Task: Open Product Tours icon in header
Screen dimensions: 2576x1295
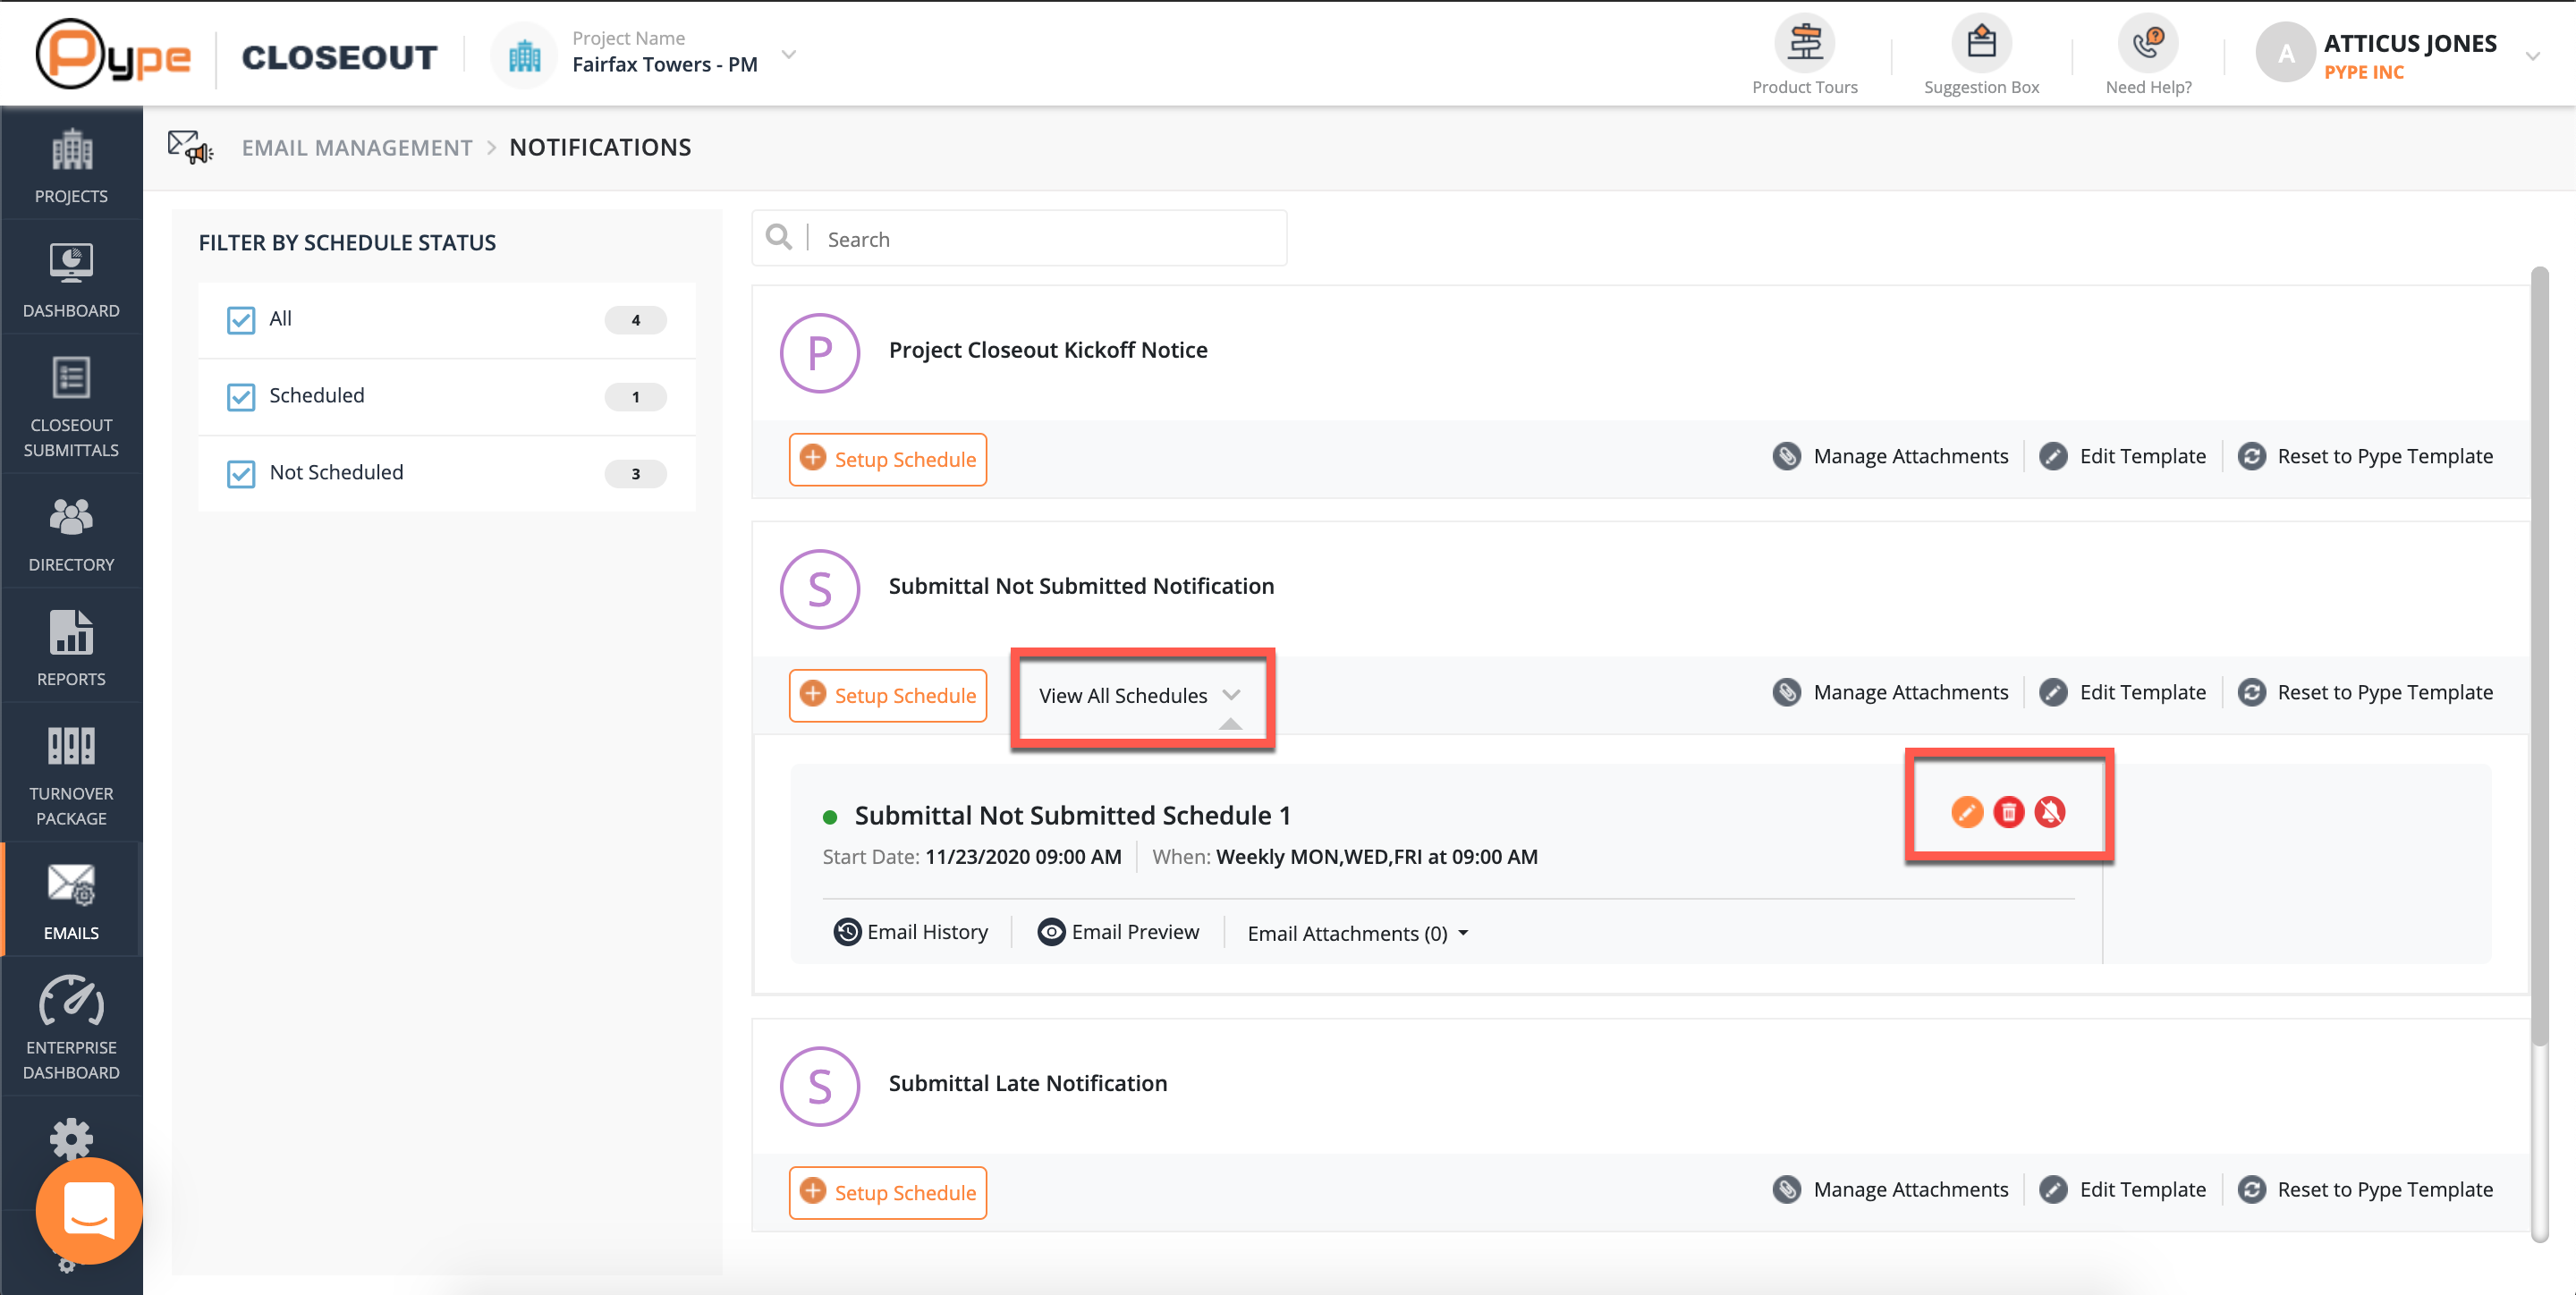Action: click(x=1804, y=44)
